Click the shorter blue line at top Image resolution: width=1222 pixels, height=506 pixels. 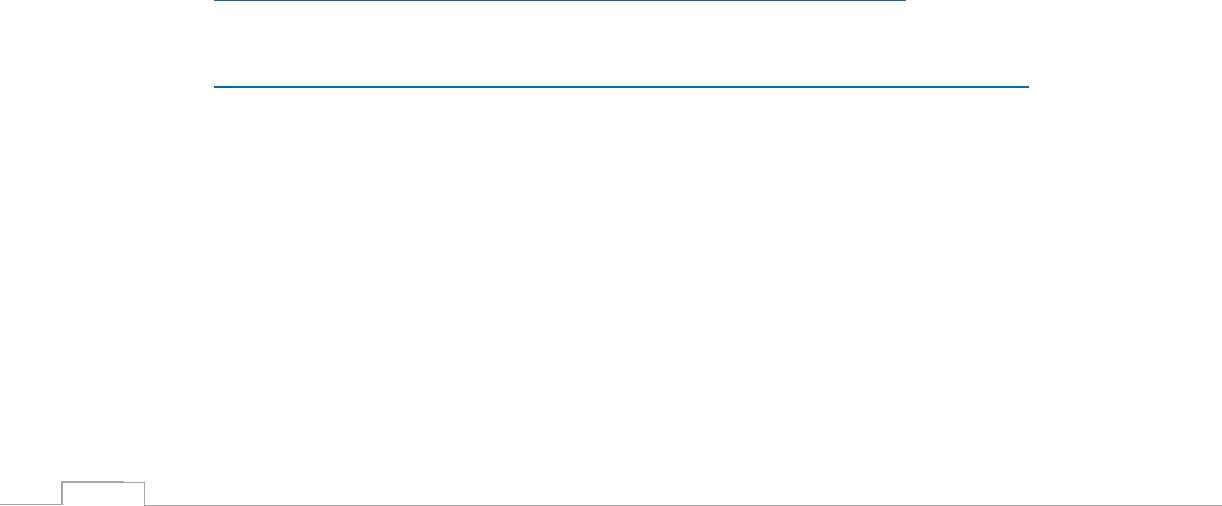[560, 2]
